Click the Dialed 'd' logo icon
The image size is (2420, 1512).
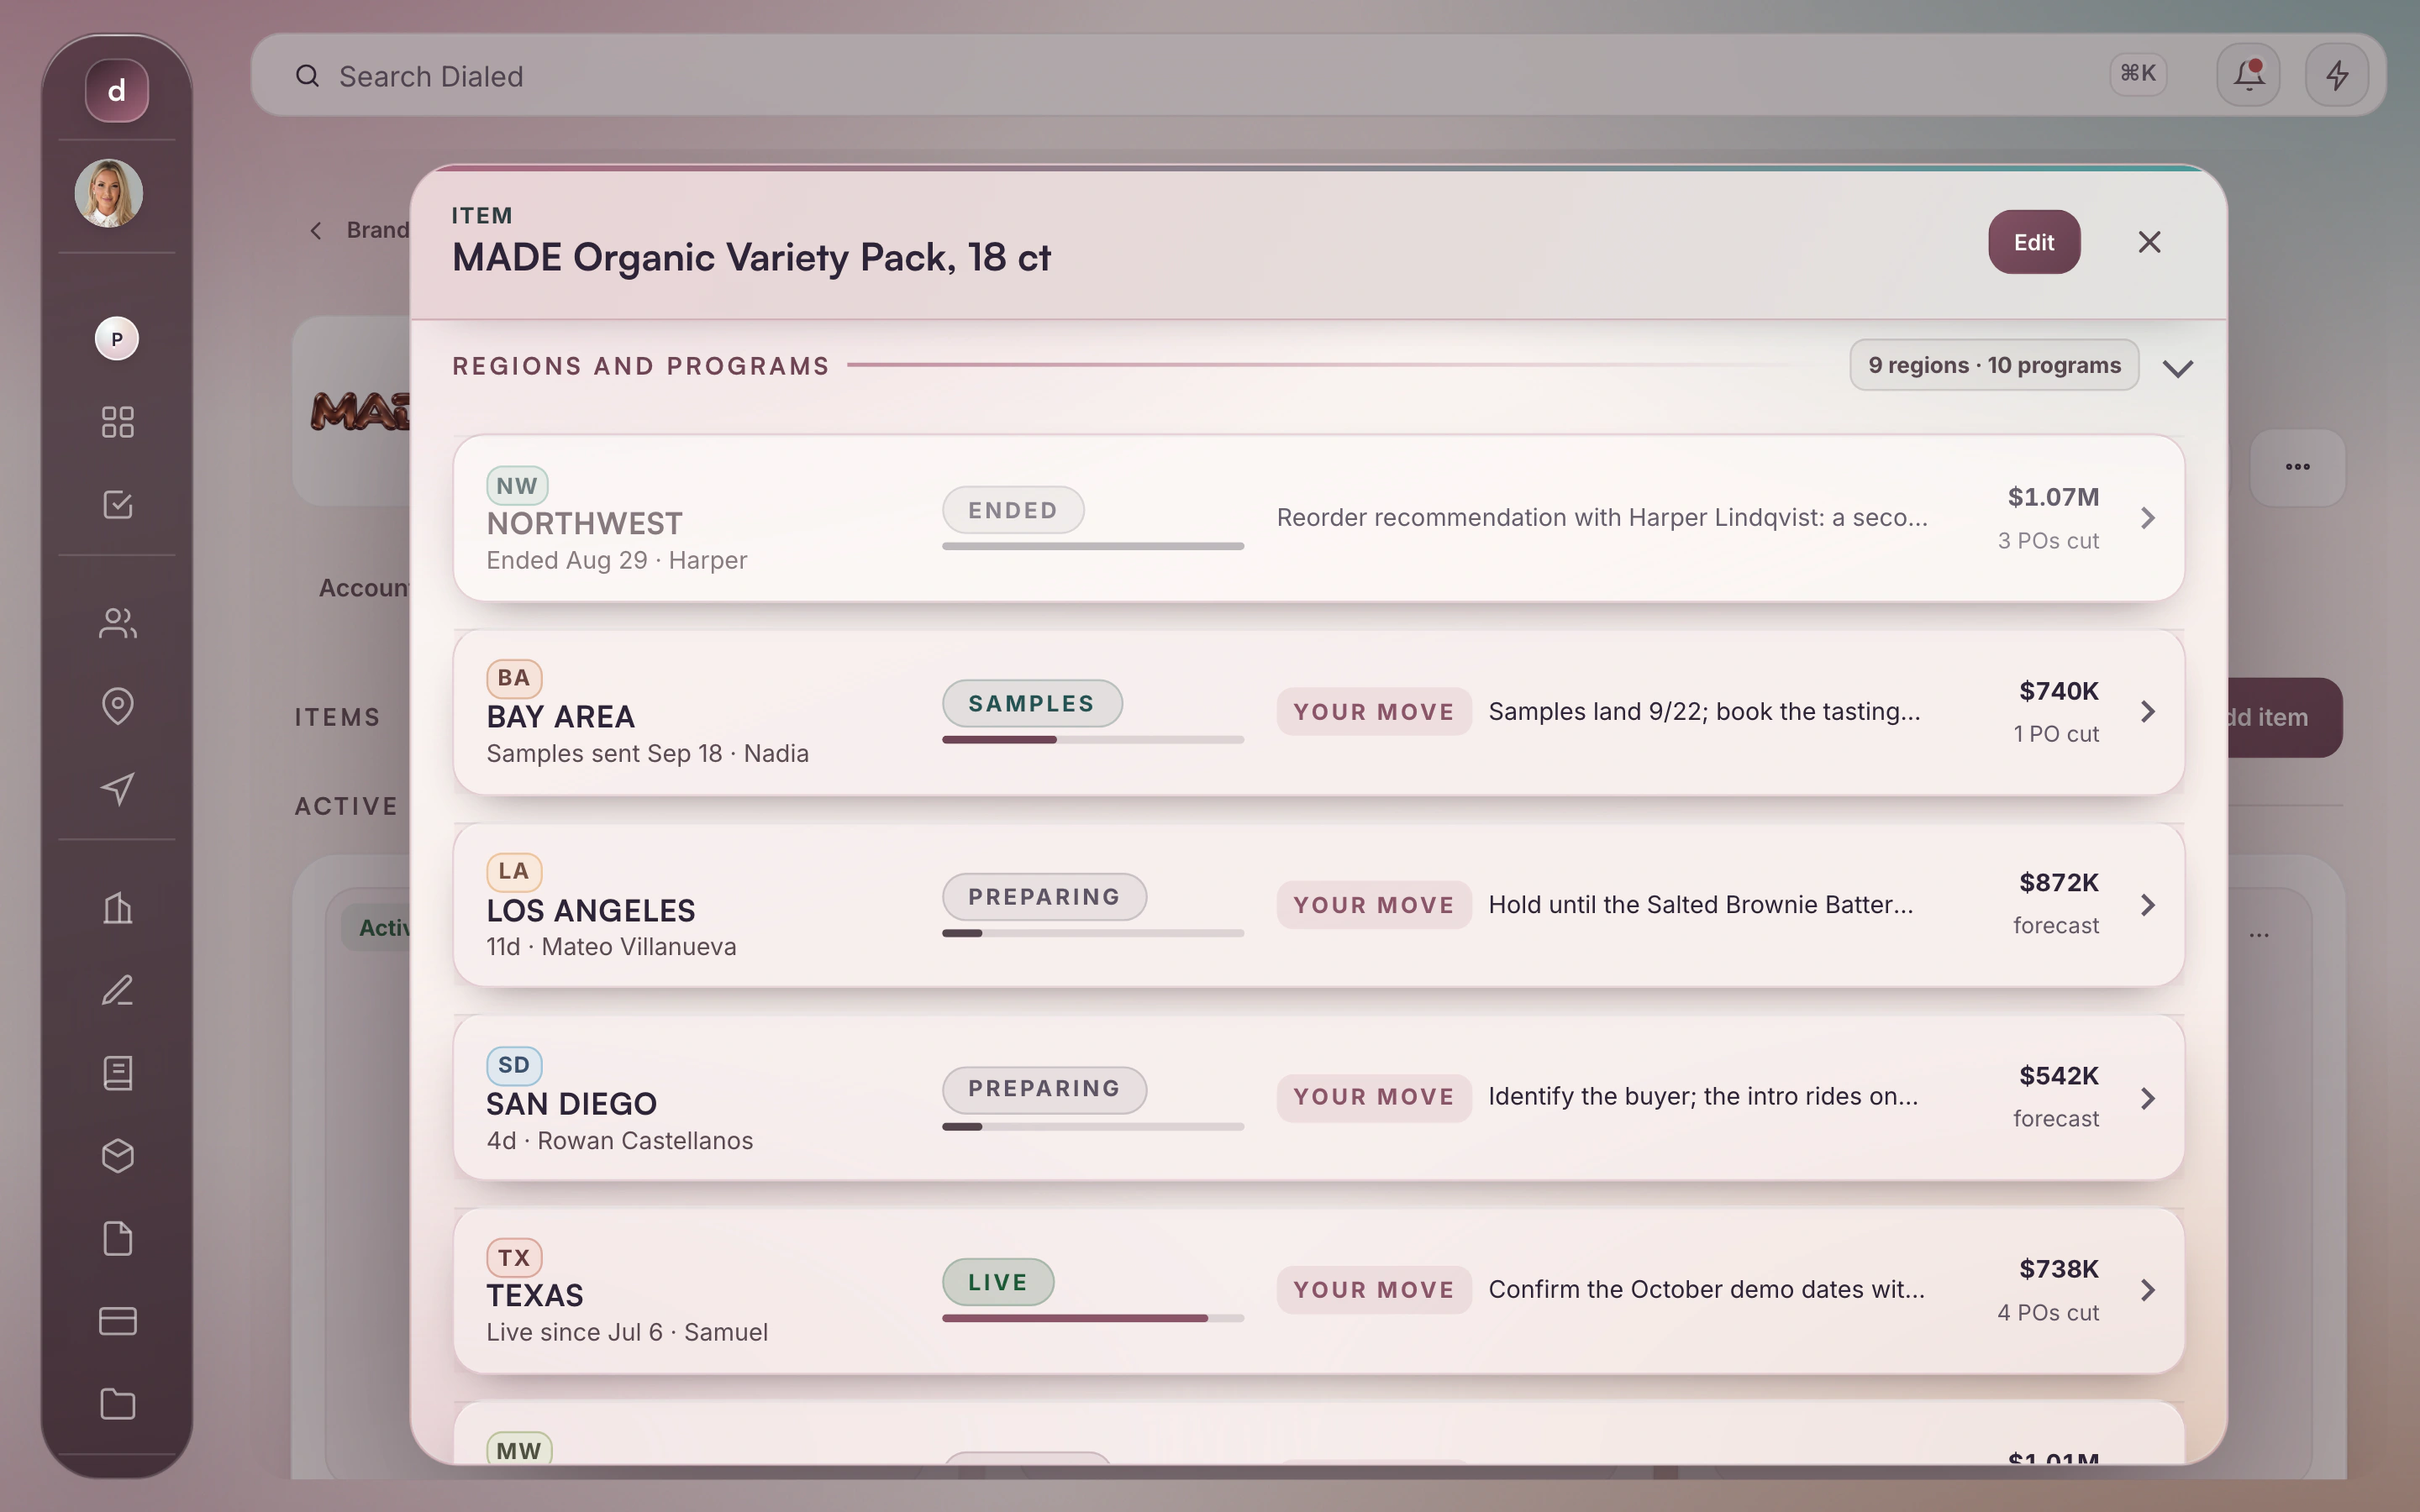[x=117, y=90]
